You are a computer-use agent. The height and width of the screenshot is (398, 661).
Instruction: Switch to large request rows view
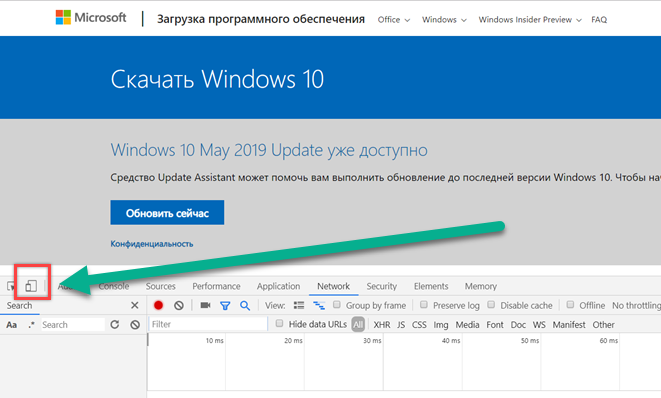tap(299, 305)
